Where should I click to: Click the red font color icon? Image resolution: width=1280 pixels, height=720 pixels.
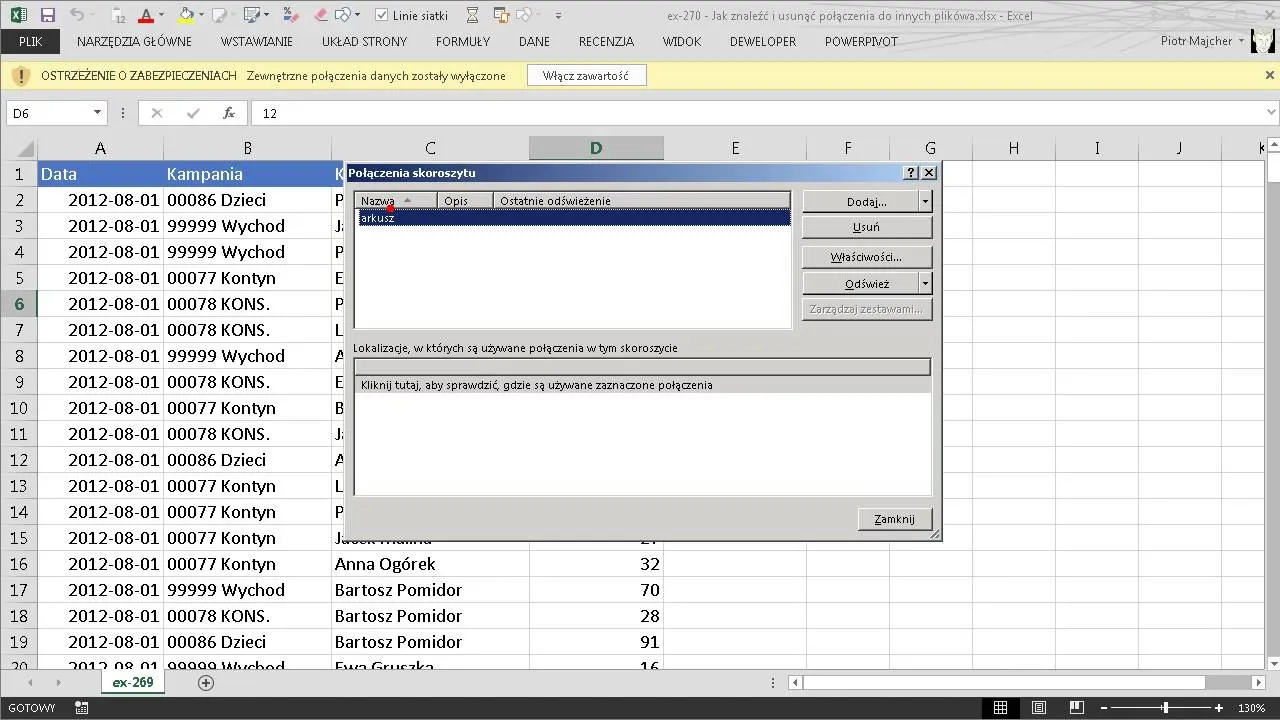[x=146, y=16]
